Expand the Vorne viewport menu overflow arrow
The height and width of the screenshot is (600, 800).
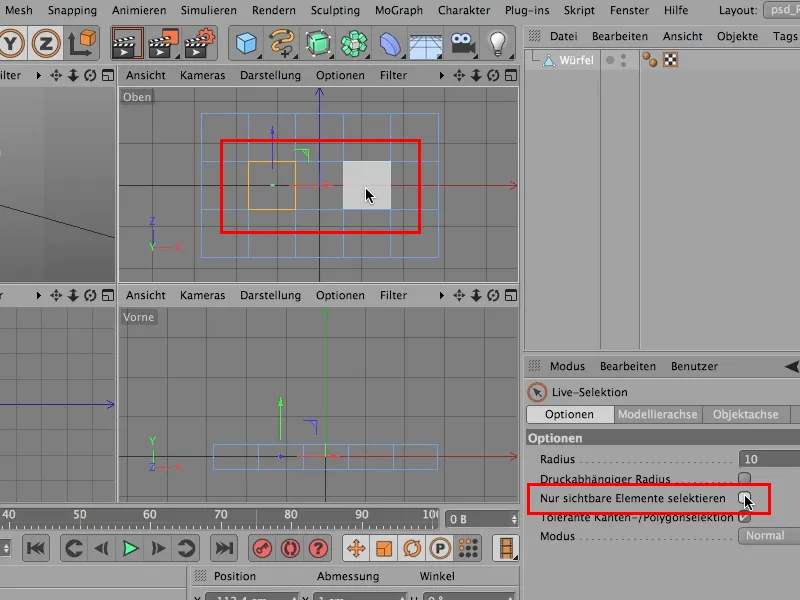[441, 295]
